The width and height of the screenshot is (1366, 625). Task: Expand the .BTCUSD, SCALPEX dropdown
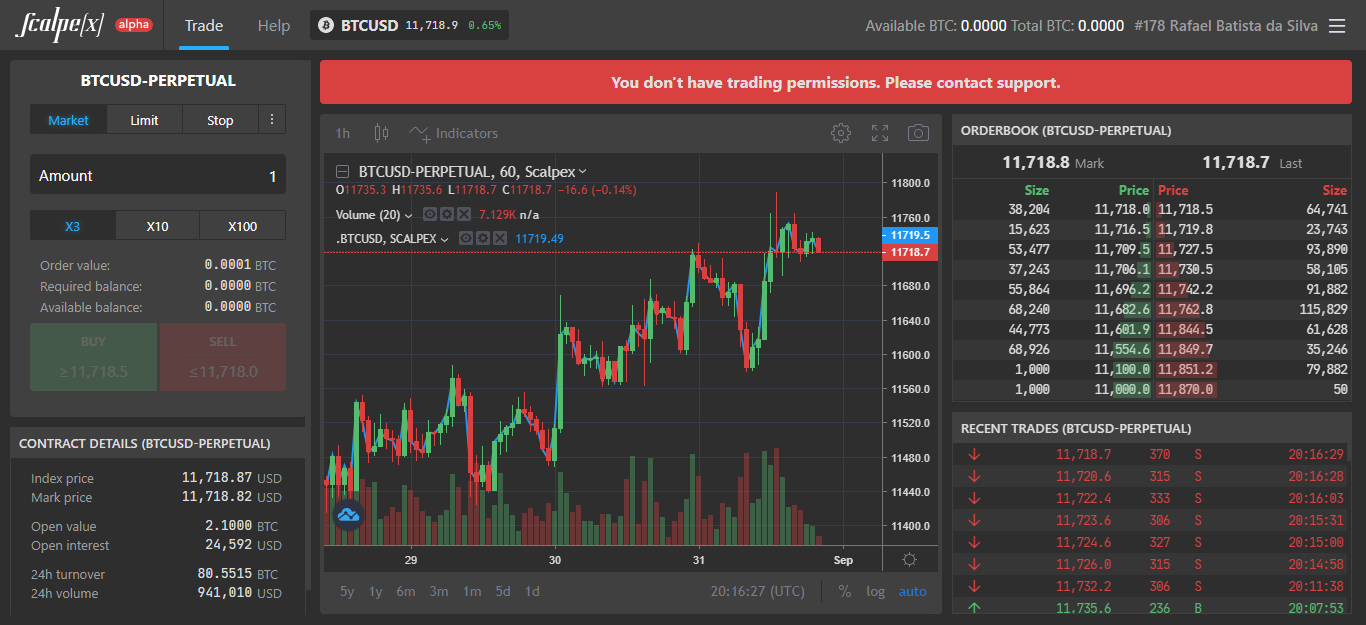click(x=445, y=239)
